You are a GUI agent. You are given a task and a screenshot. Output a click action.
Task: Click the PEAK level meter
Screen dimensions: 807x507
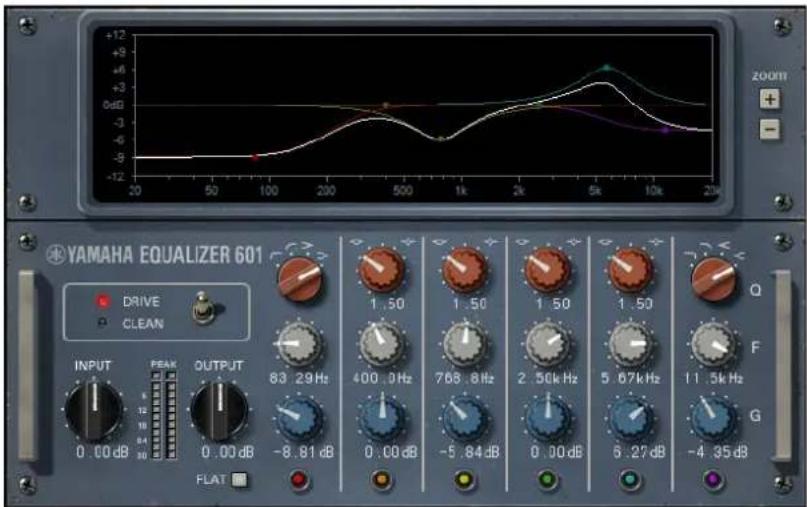coord(164,414)
